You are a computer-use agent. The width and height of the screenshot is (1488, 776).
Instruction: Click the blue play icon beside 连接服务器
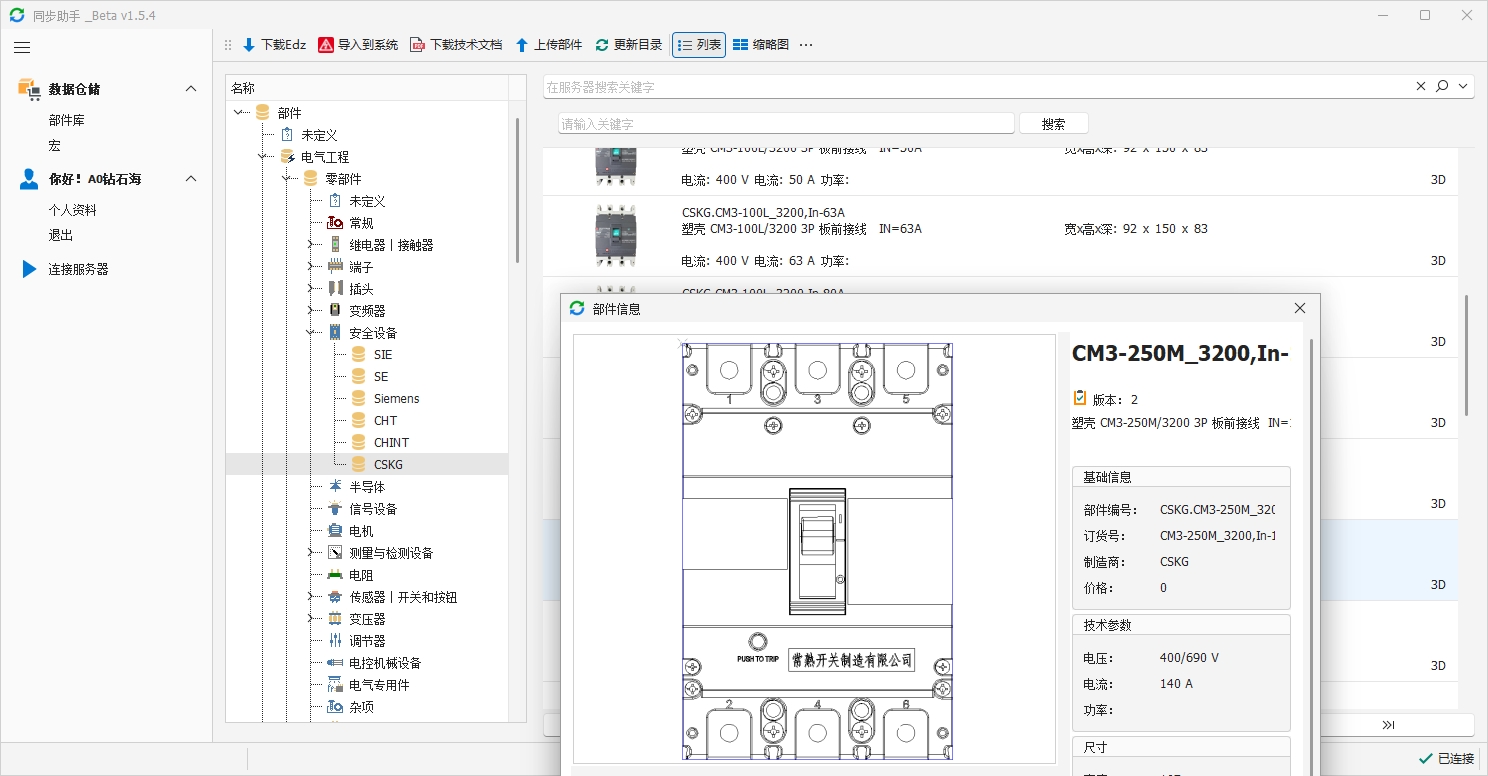pyautogui.click(x=29, y=269)
